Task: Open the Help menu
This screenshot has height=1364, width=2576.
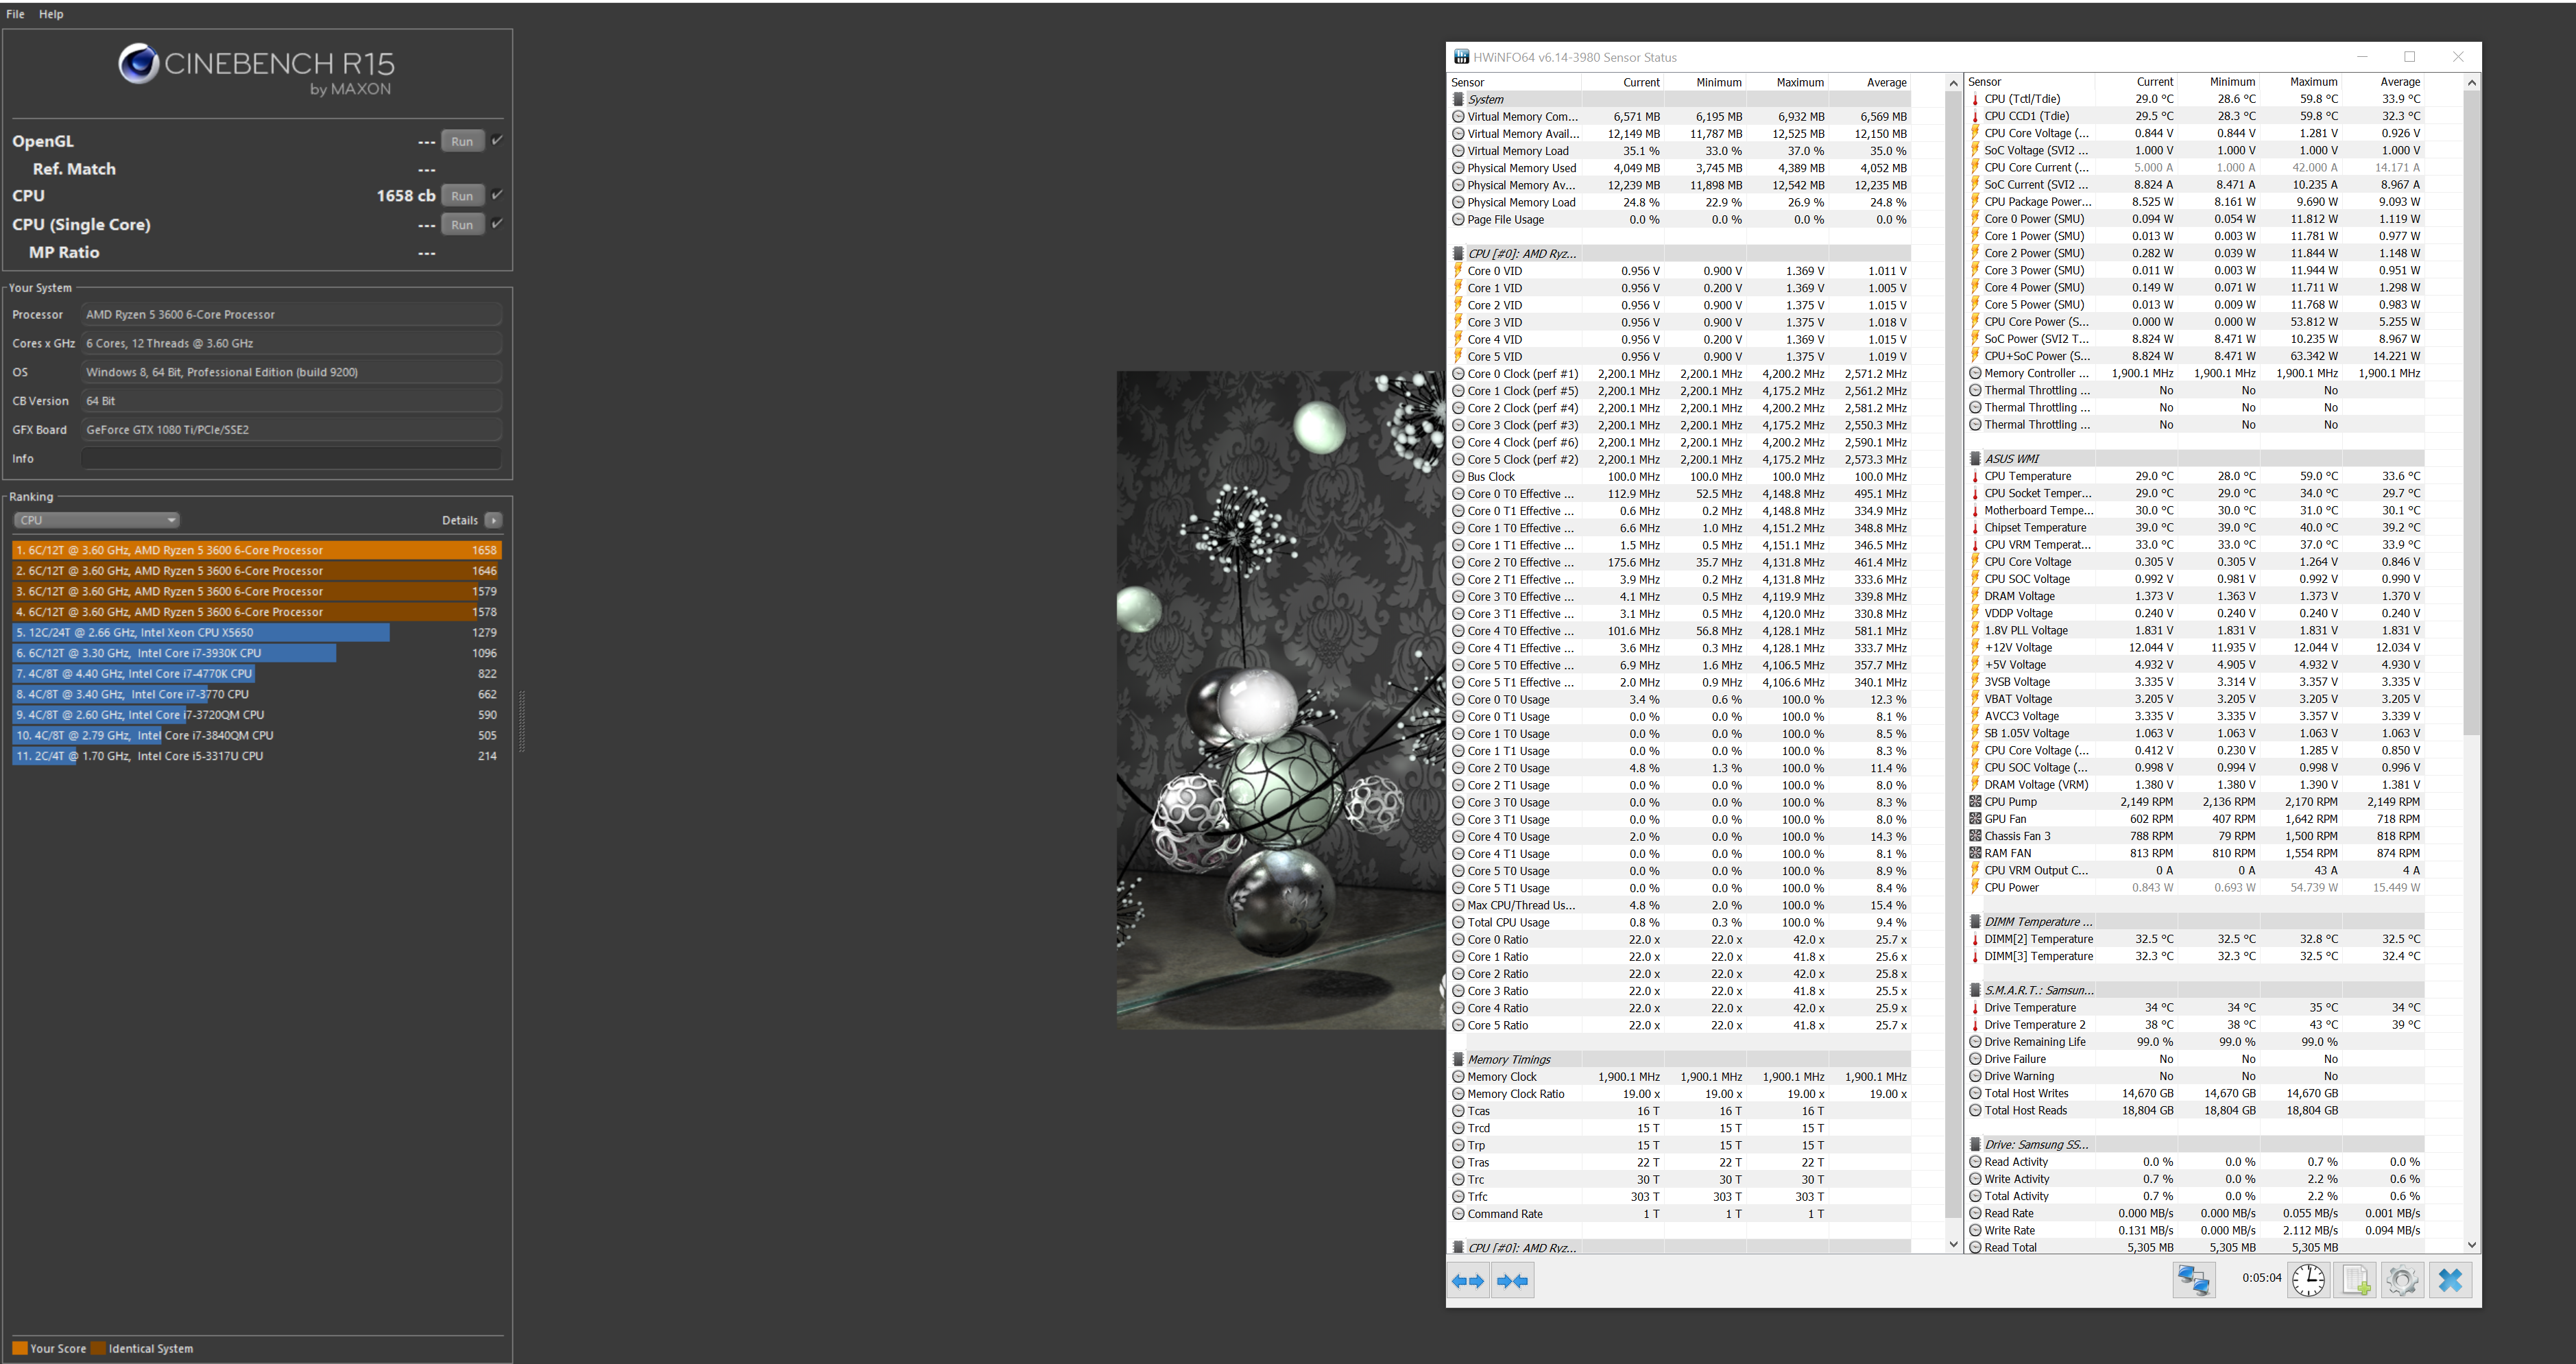Action: (x=51, y=14)
